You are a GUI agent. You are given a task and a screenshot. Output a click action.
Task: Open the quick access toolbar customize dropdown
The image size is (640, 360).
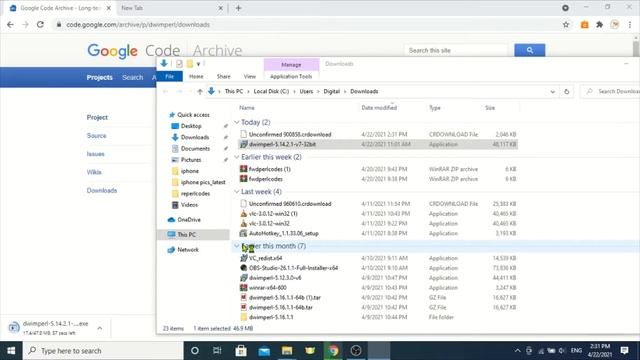click(198, 64)
